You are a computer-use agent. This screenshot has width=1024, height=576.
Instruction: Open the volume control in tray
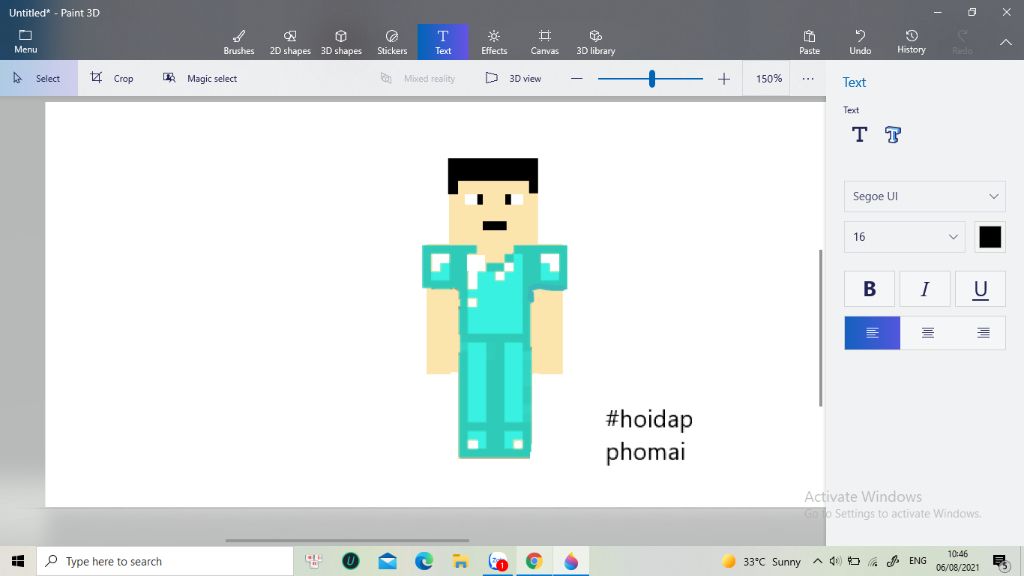tap(835, 561)
